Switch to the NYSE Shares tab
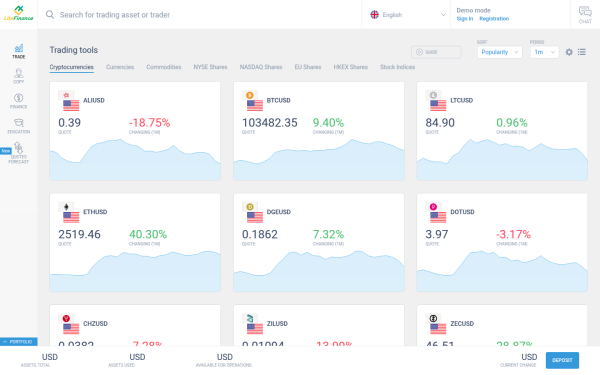Viewport: 600px width, 375px height. click(x=210, y=67)
